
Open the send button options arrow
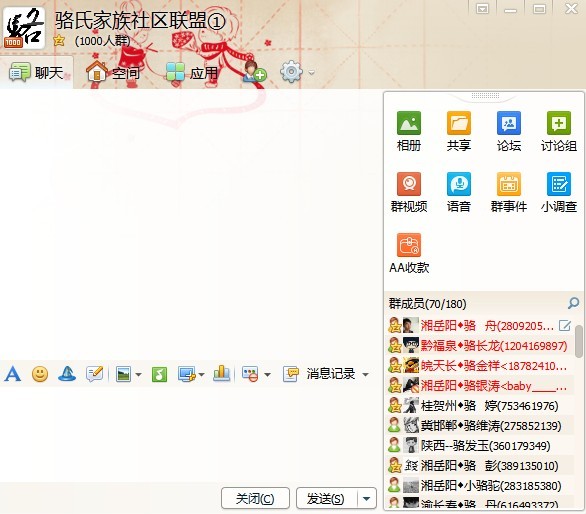(x=367, y=499)
